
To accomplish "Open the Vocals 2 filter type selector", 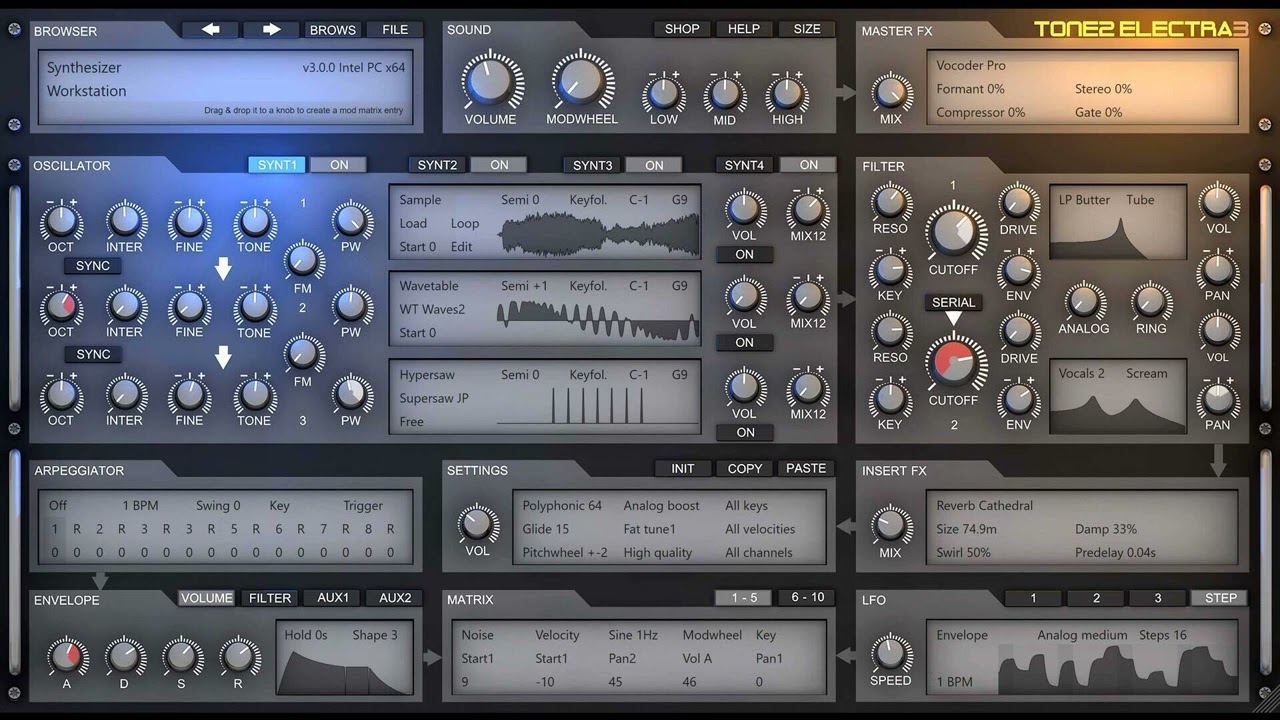I will [x=1081, y=374].
